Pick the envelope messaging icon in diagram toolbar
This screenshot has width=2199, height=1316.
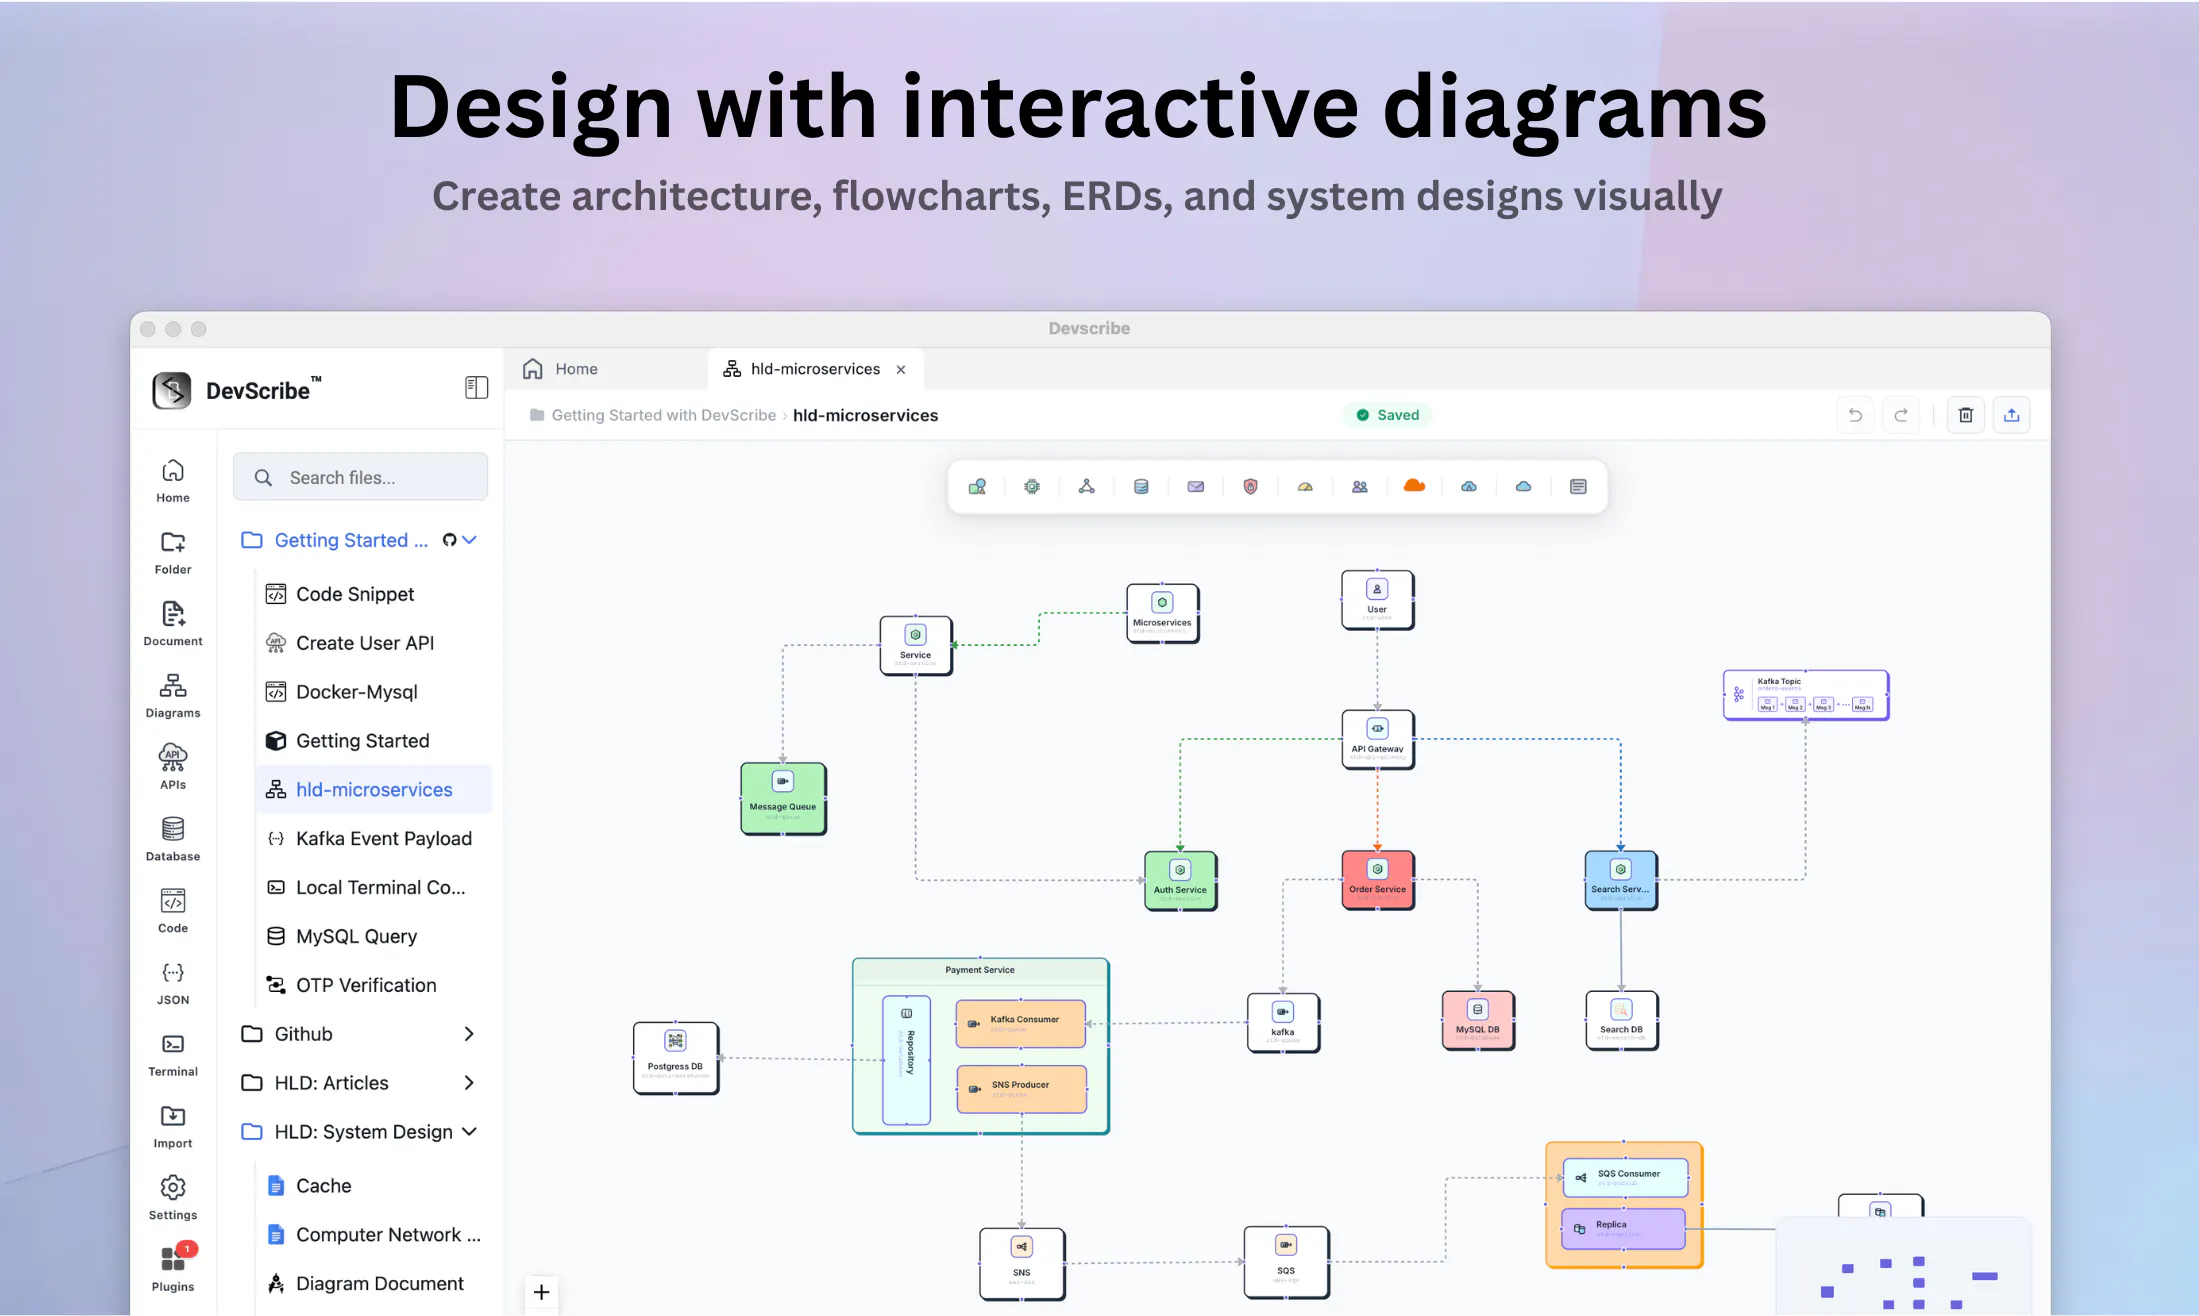(1196, 487)
